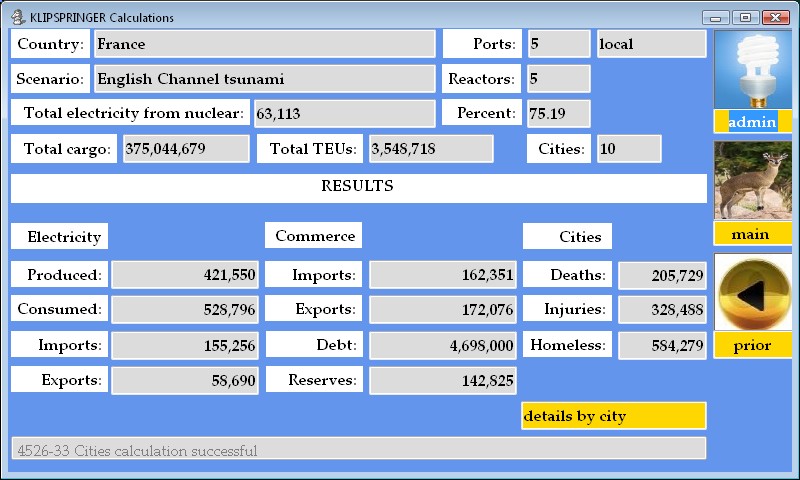Click the Country field showing France

pos(264,44)
